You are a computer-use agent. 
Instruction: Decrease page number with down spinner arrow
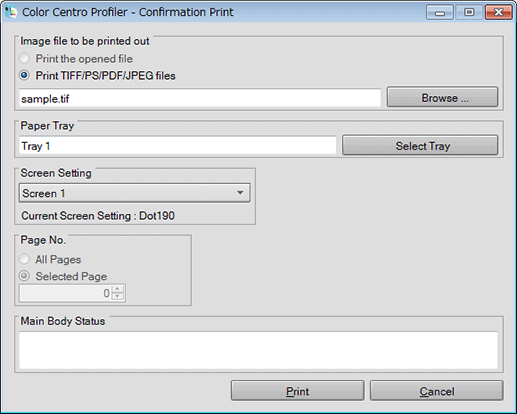click(x=118, y=297)
